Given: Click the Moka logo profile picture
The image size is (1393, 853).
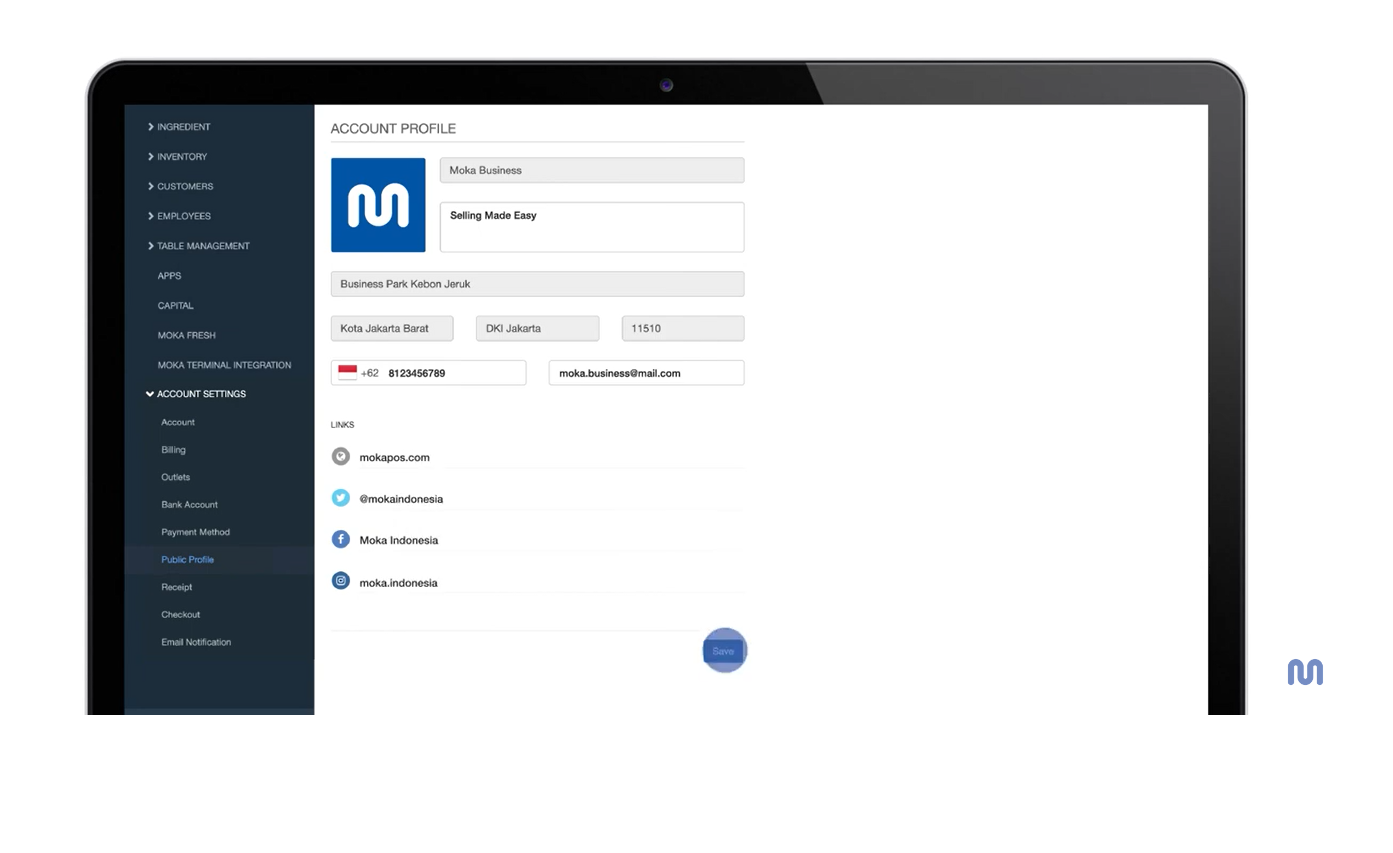Looking at the screenshot, I should click(x=378, y=205).
